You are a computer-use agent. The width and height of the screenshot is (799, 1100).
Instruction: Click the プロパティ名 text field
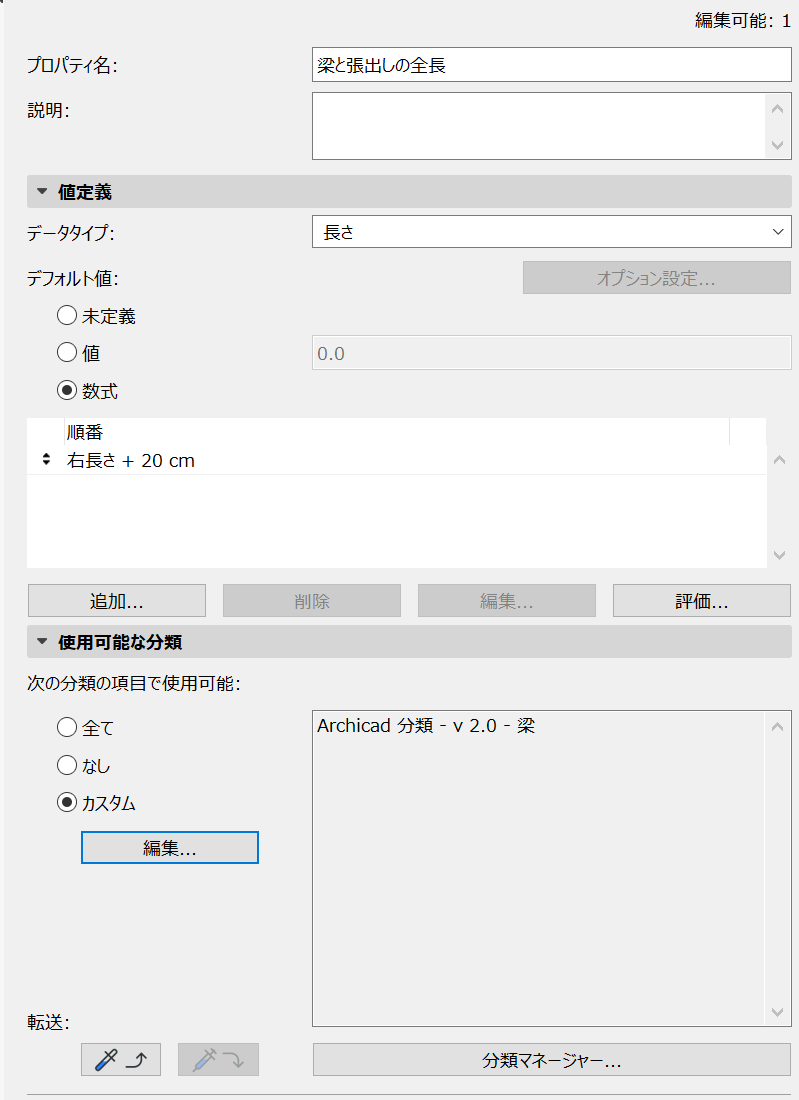pos(551,65)
